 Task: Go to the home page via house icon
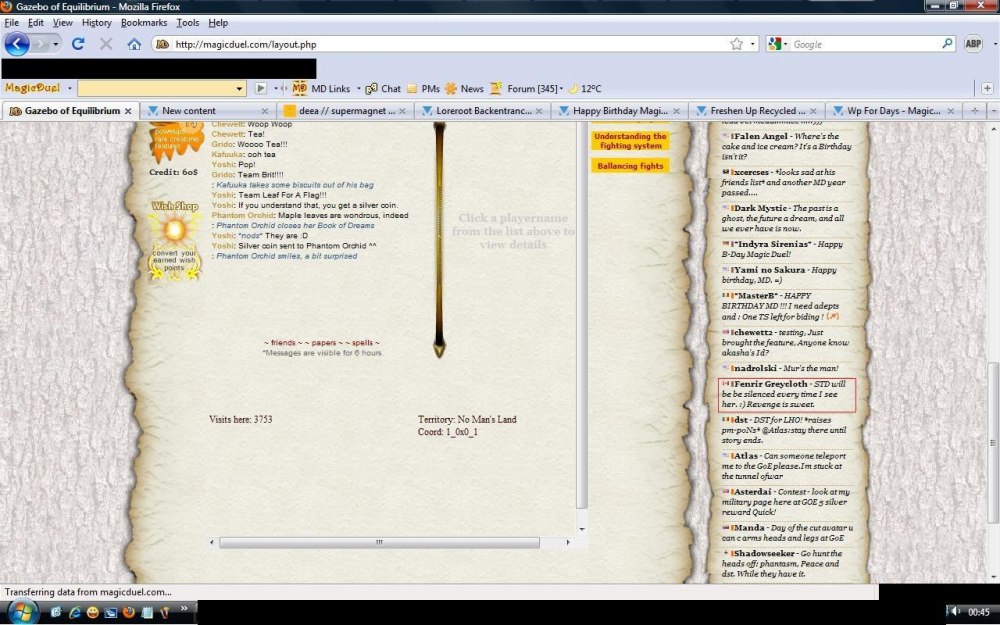pos(134,44)
